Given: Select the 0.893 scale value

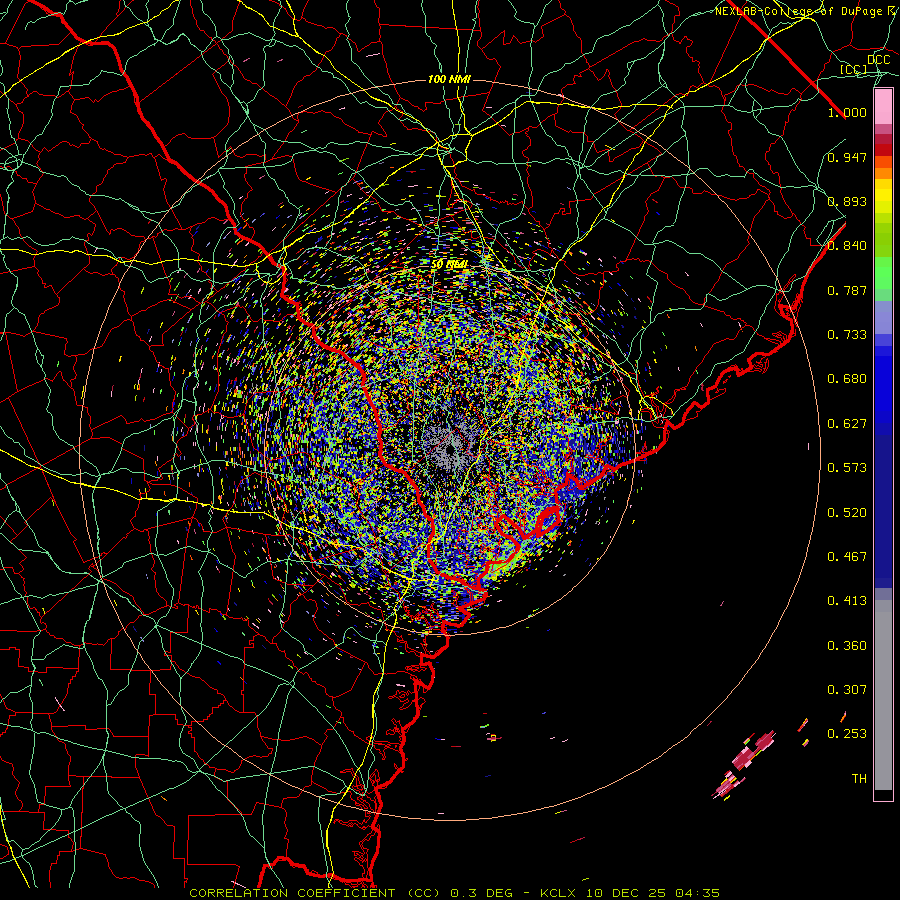Looking at the screenshot, I should (847, 201).
